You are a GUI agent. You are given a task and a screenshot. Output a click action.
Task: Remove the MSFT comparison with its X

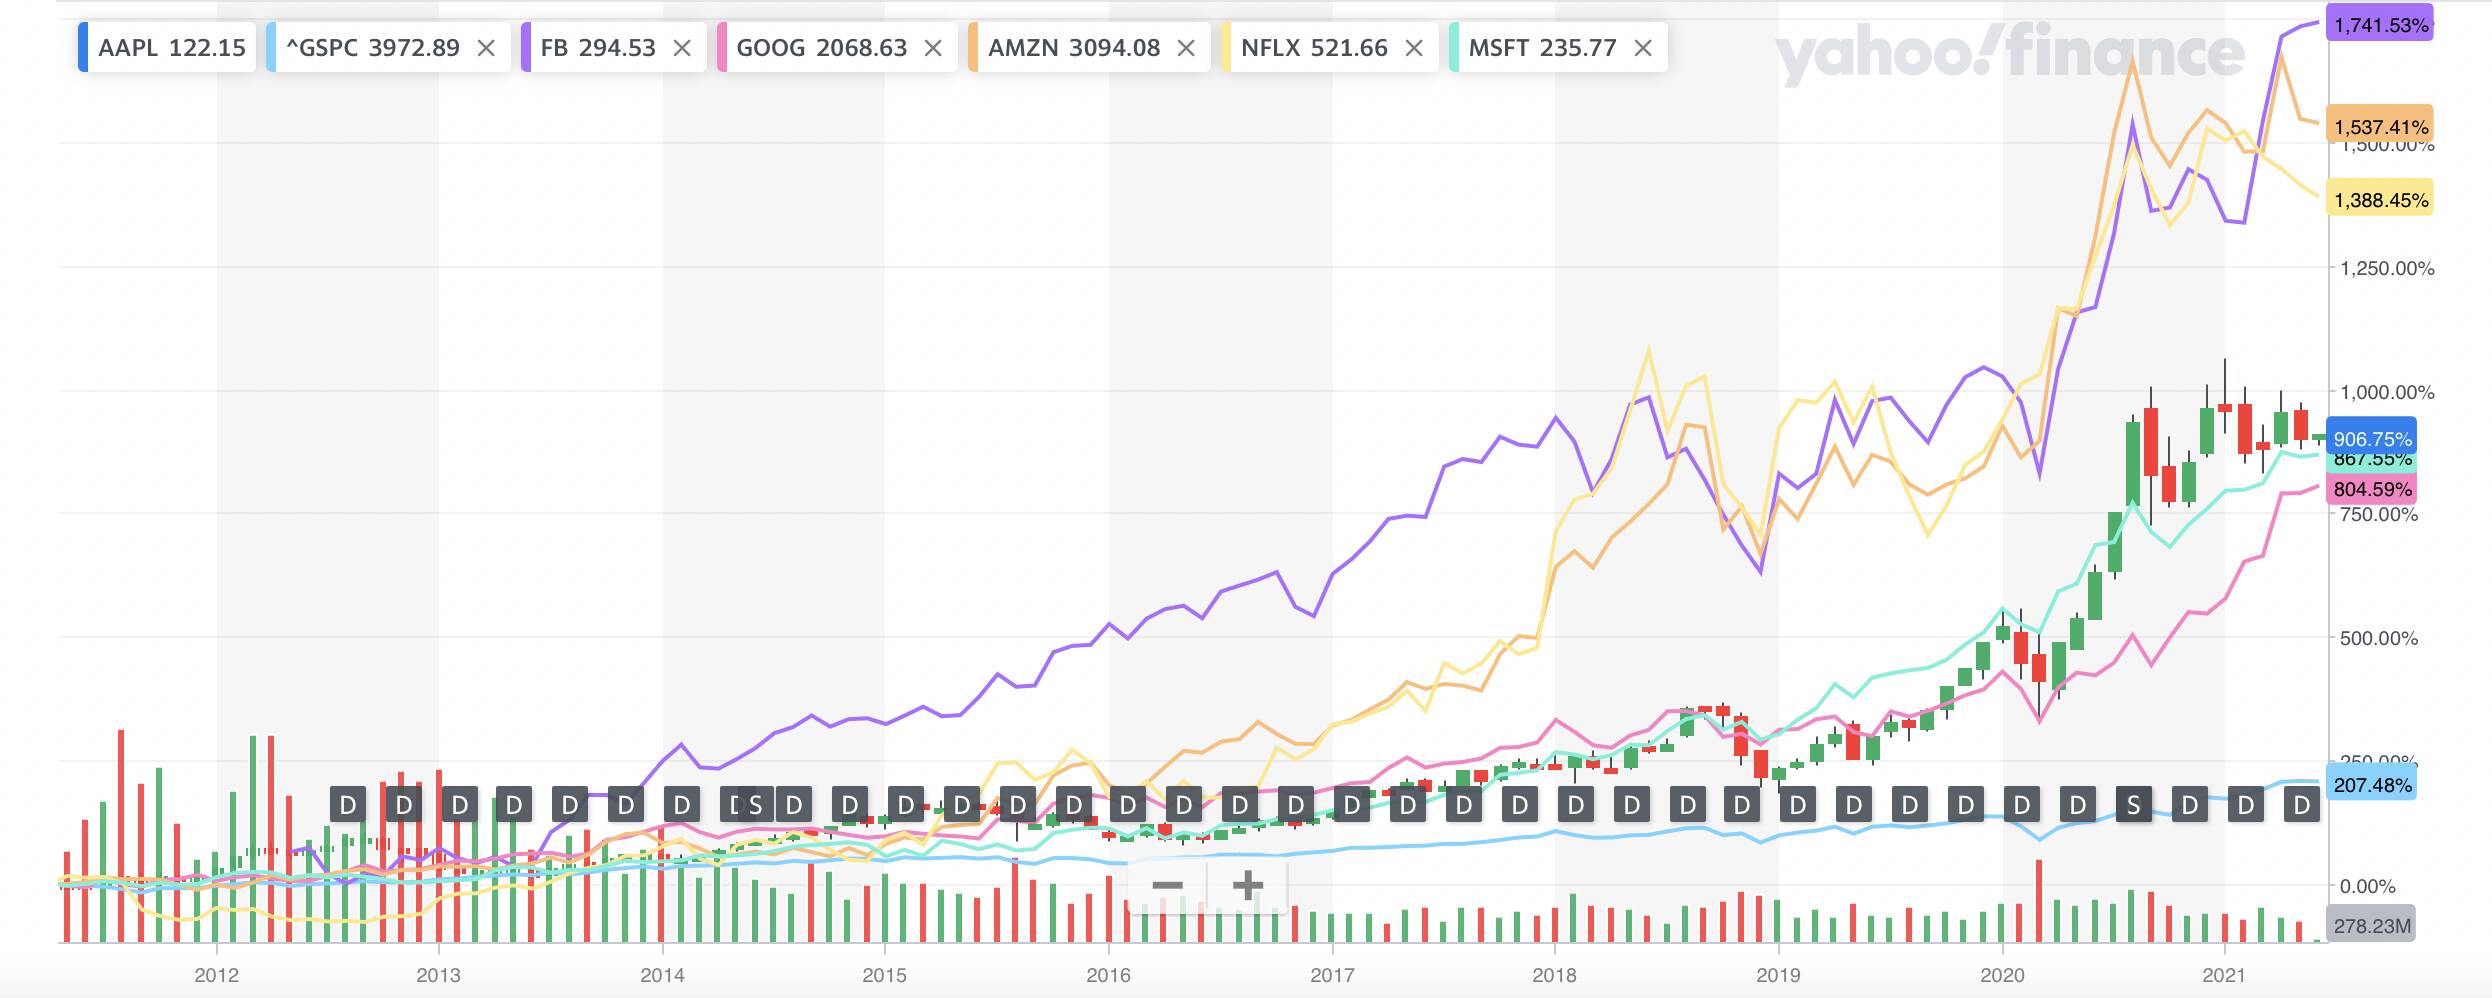[x=1643, y=48]
